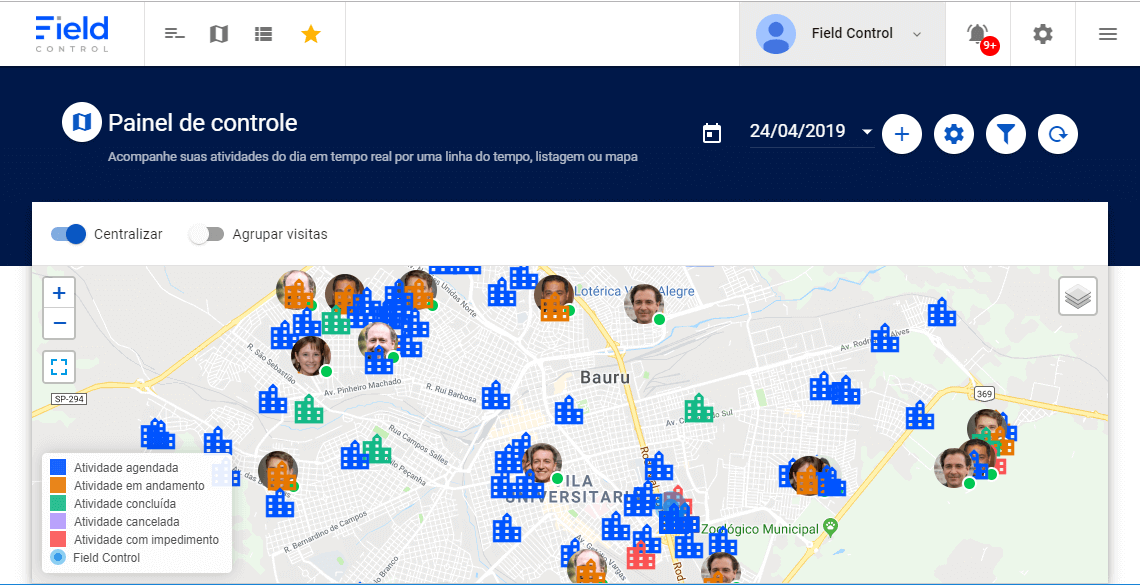Image resolution: width=1140 pixels, height=585 pixels.
Task: Click the Bauru city label on map
Action: pyautogui.click(x=605, y=378)
